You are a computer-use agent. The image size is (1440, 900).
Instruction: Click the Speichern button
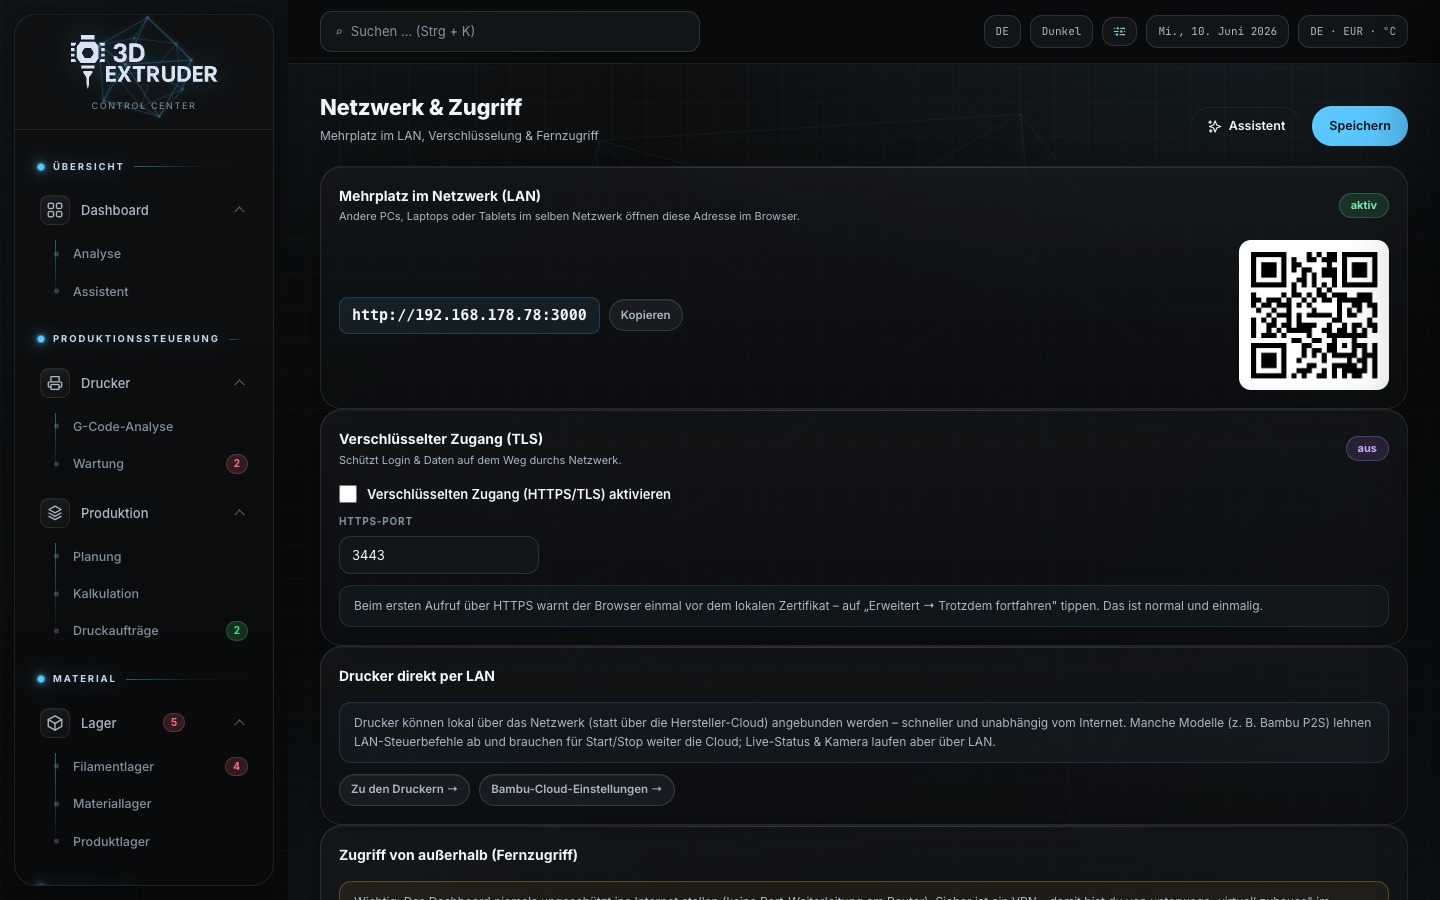pos(1360,126)
